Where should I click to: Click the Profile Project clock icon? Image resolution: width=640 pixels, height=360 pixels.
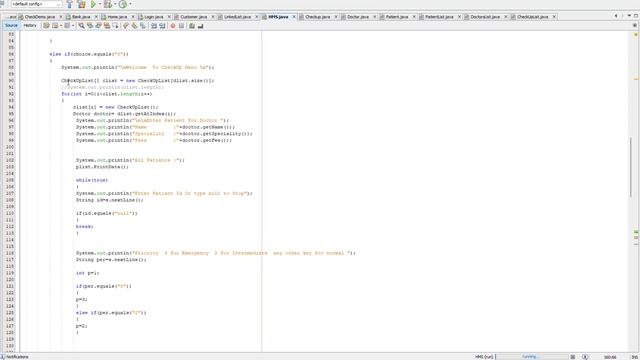click(122, 4)
